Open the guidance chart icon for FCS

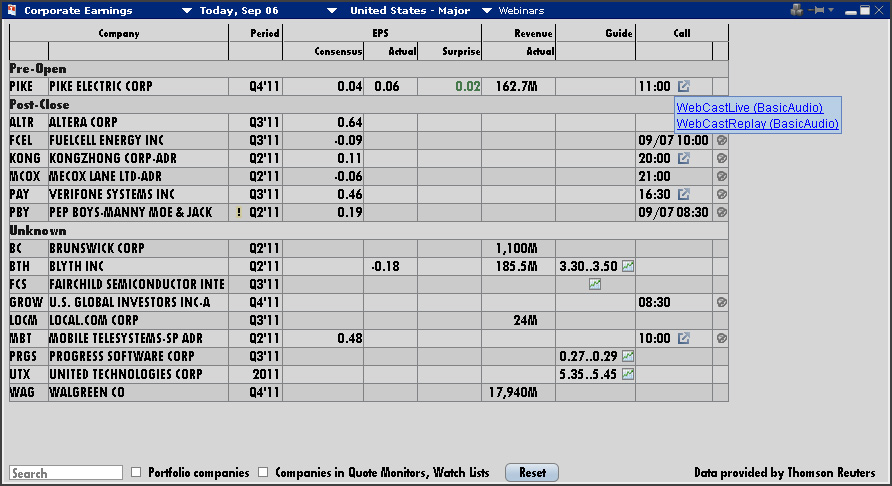point(594,284)
